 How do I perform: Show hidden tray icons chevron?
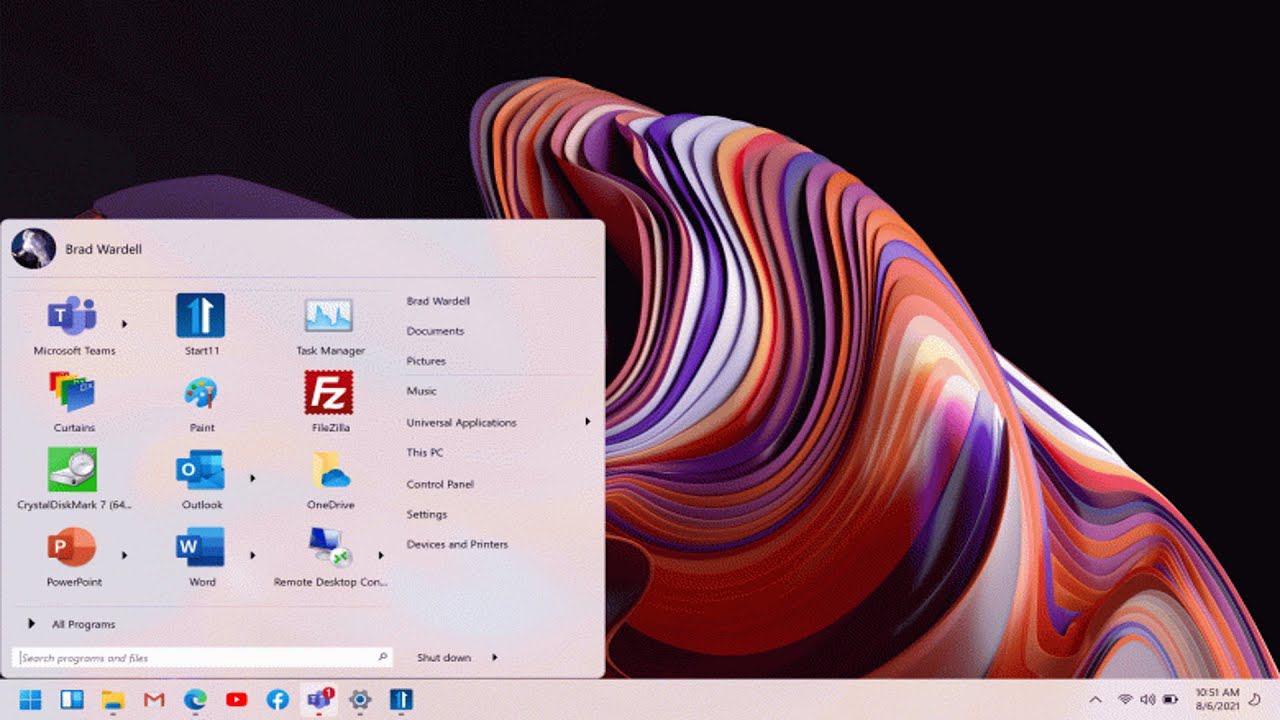pos(1095,699)
